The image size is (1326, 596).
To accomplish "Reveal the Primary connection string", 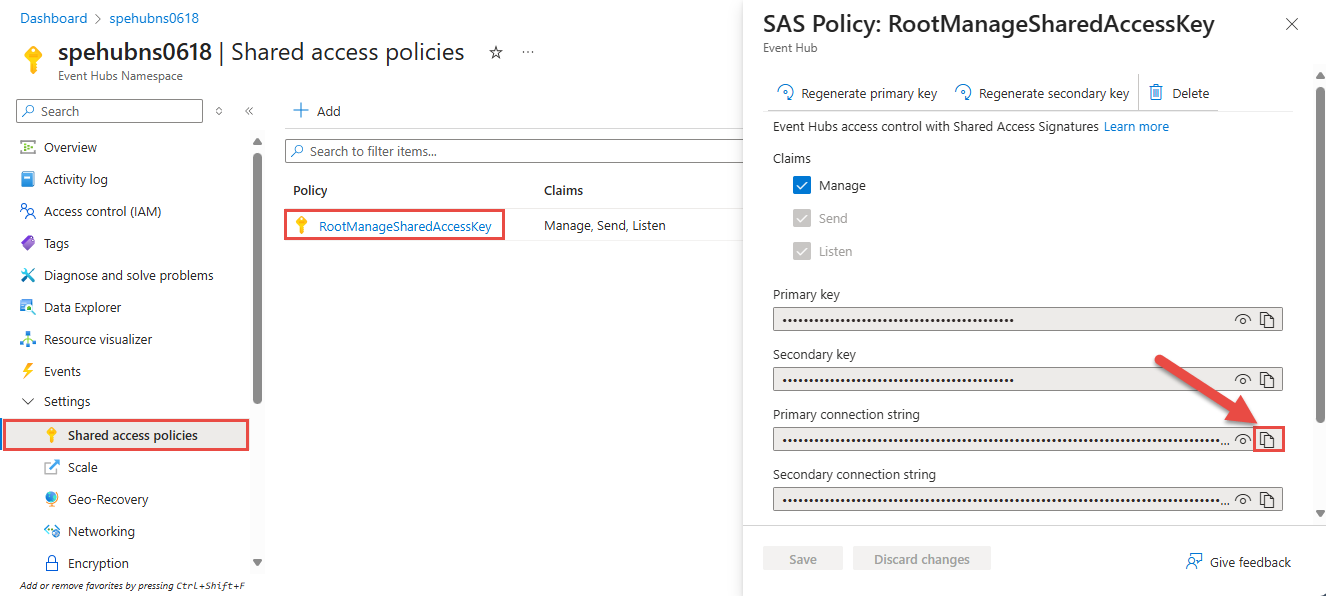I will pyautogui.click(x=1243, y=440).
